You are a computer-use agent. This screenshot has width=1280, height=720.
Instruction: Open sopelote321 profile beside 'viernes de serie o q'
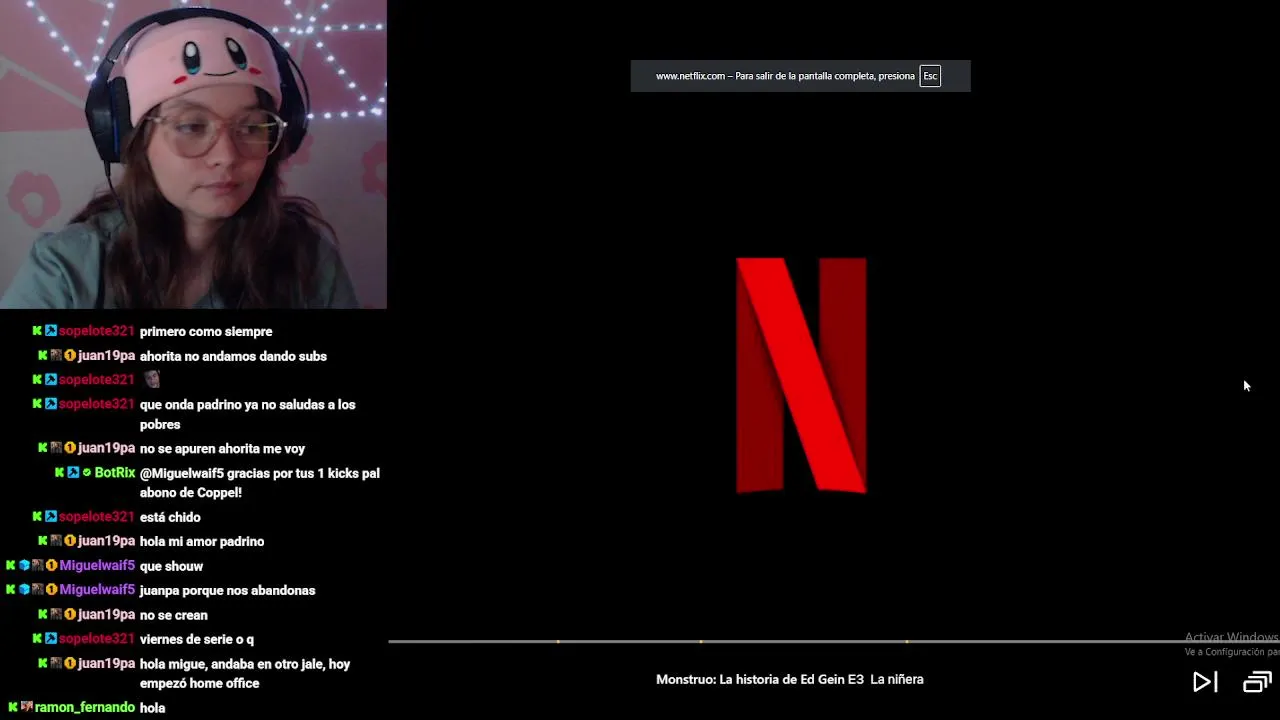(x=96, y=639)
